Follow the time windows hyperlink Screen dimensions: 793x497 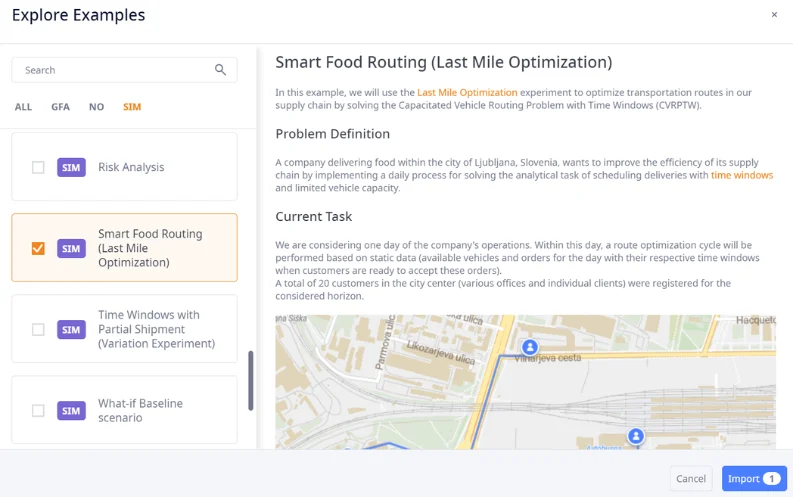click(x=742, y=175)
